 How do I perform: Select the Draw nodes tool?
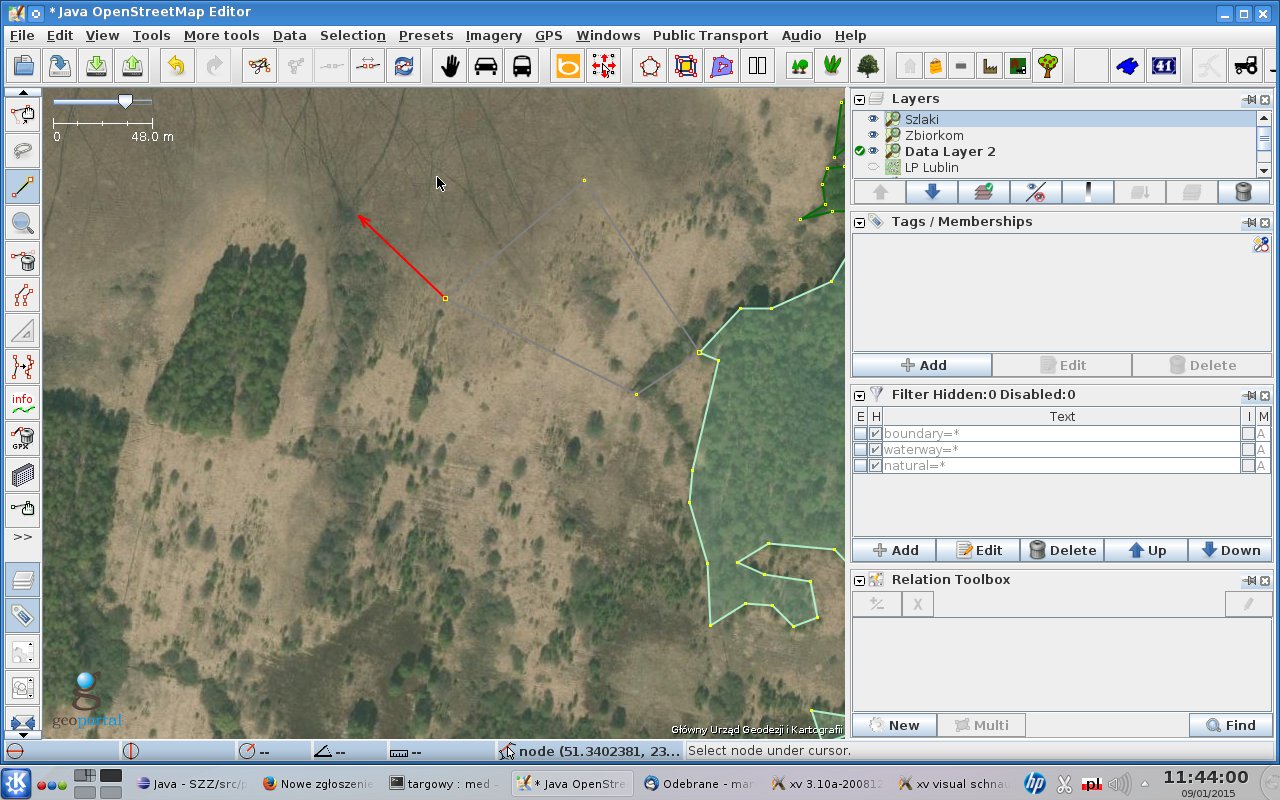[x=22, y=187]
